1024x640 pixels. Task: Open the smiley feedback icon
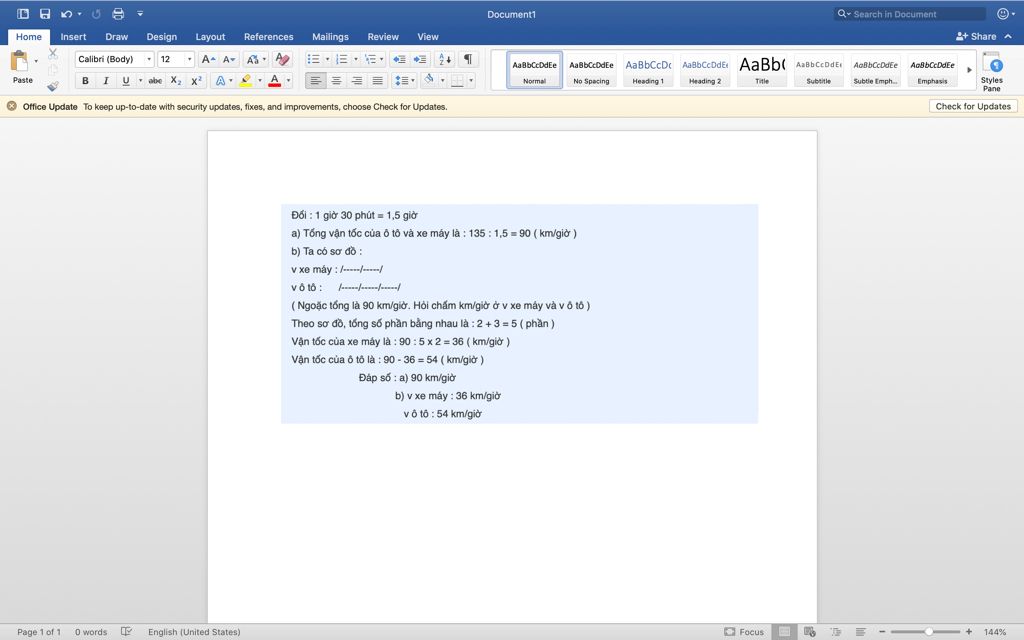1002,14
